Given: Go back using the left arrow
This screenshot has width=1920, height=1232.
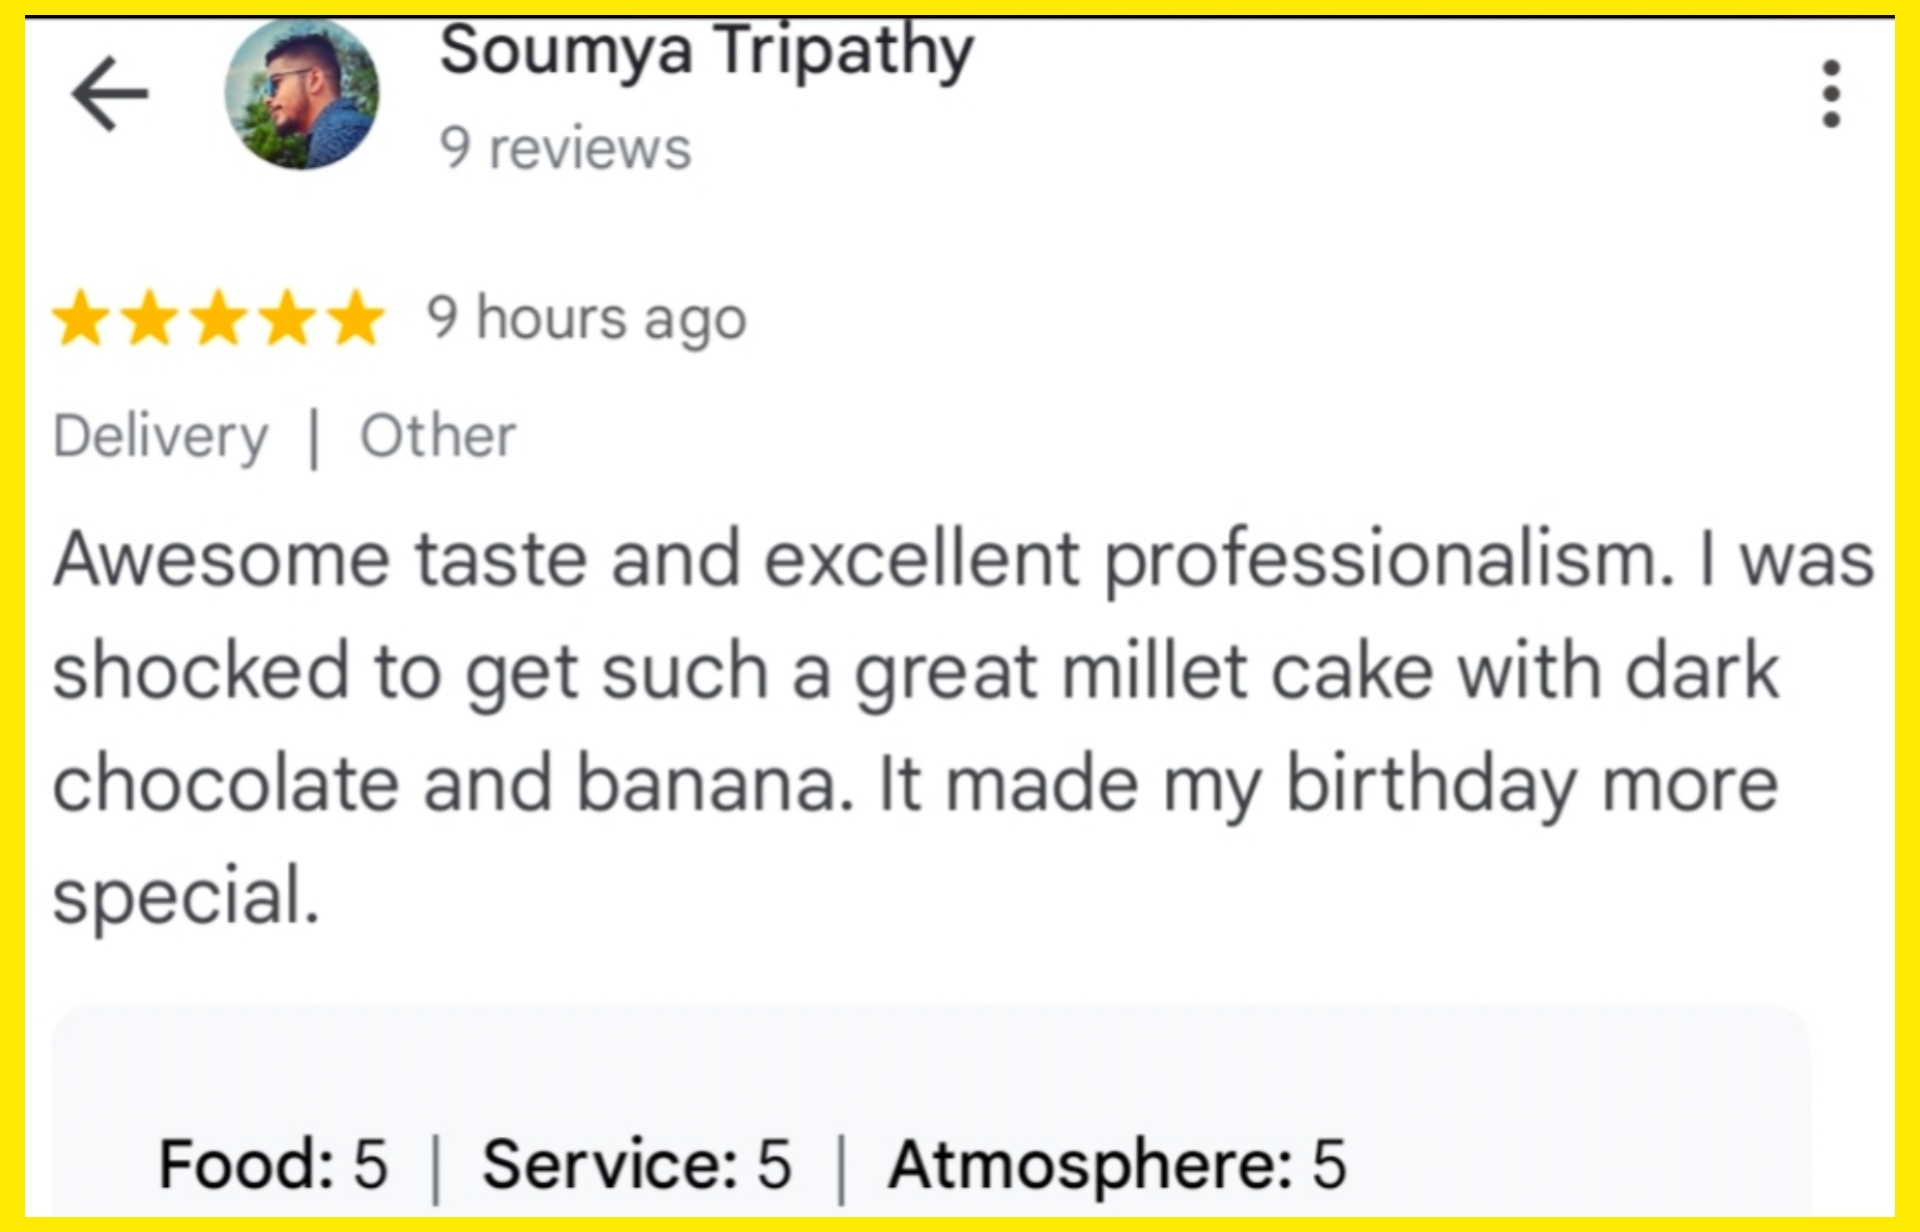Looking at the screenshot, I should [x=110, y=94].
